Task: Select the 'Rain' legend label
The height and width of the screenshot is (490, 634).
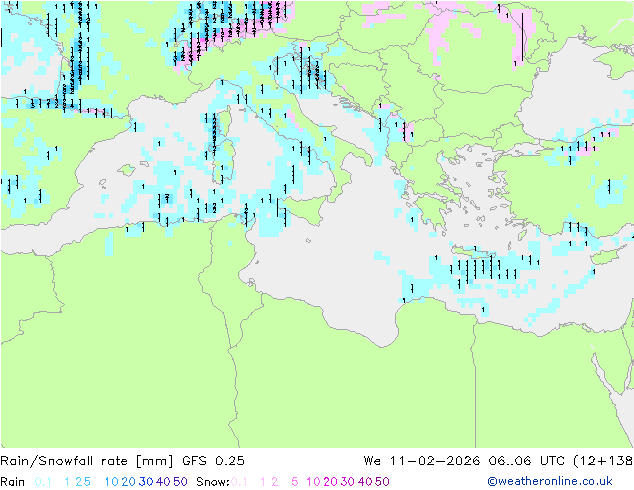Action: 13,482
